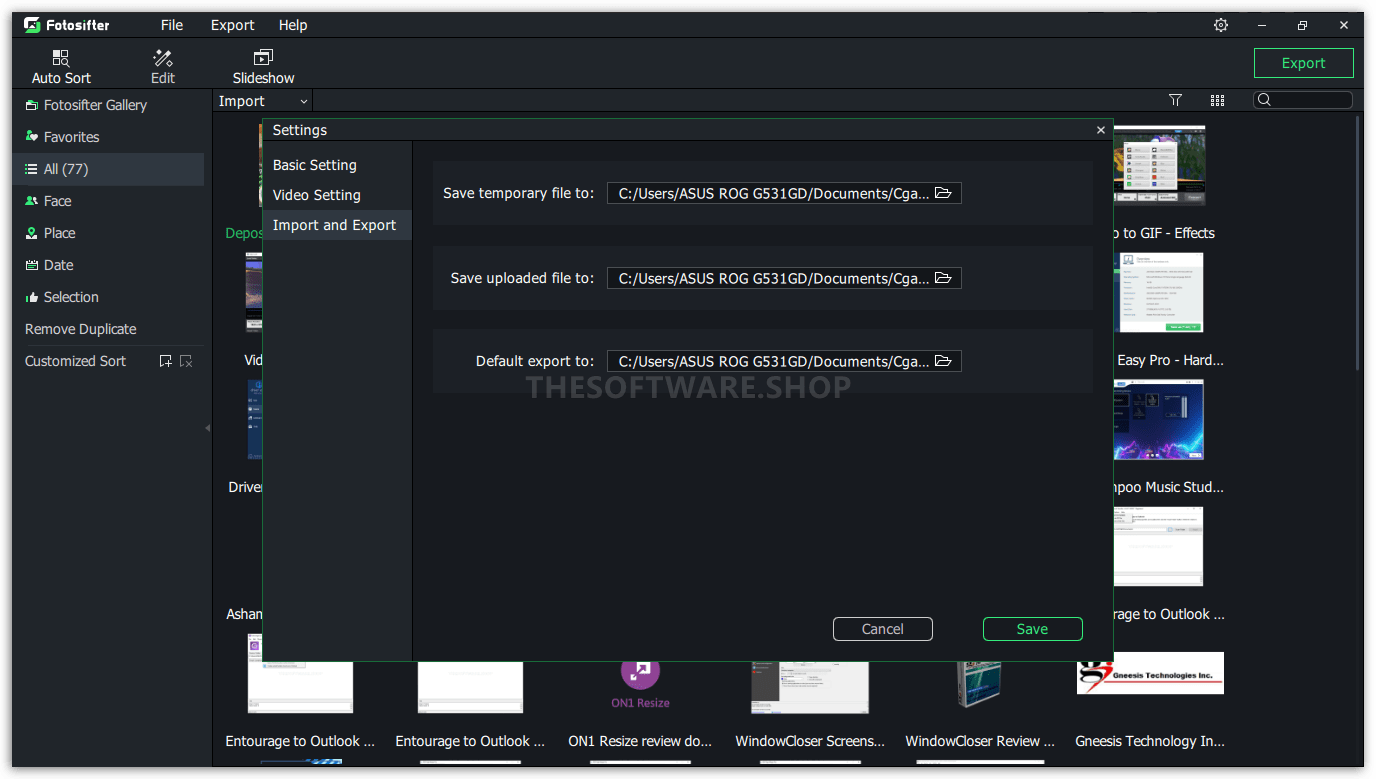Select Face sorting in the sidebar
Screen dimensions: 1376x779
(x=60, y=200)
